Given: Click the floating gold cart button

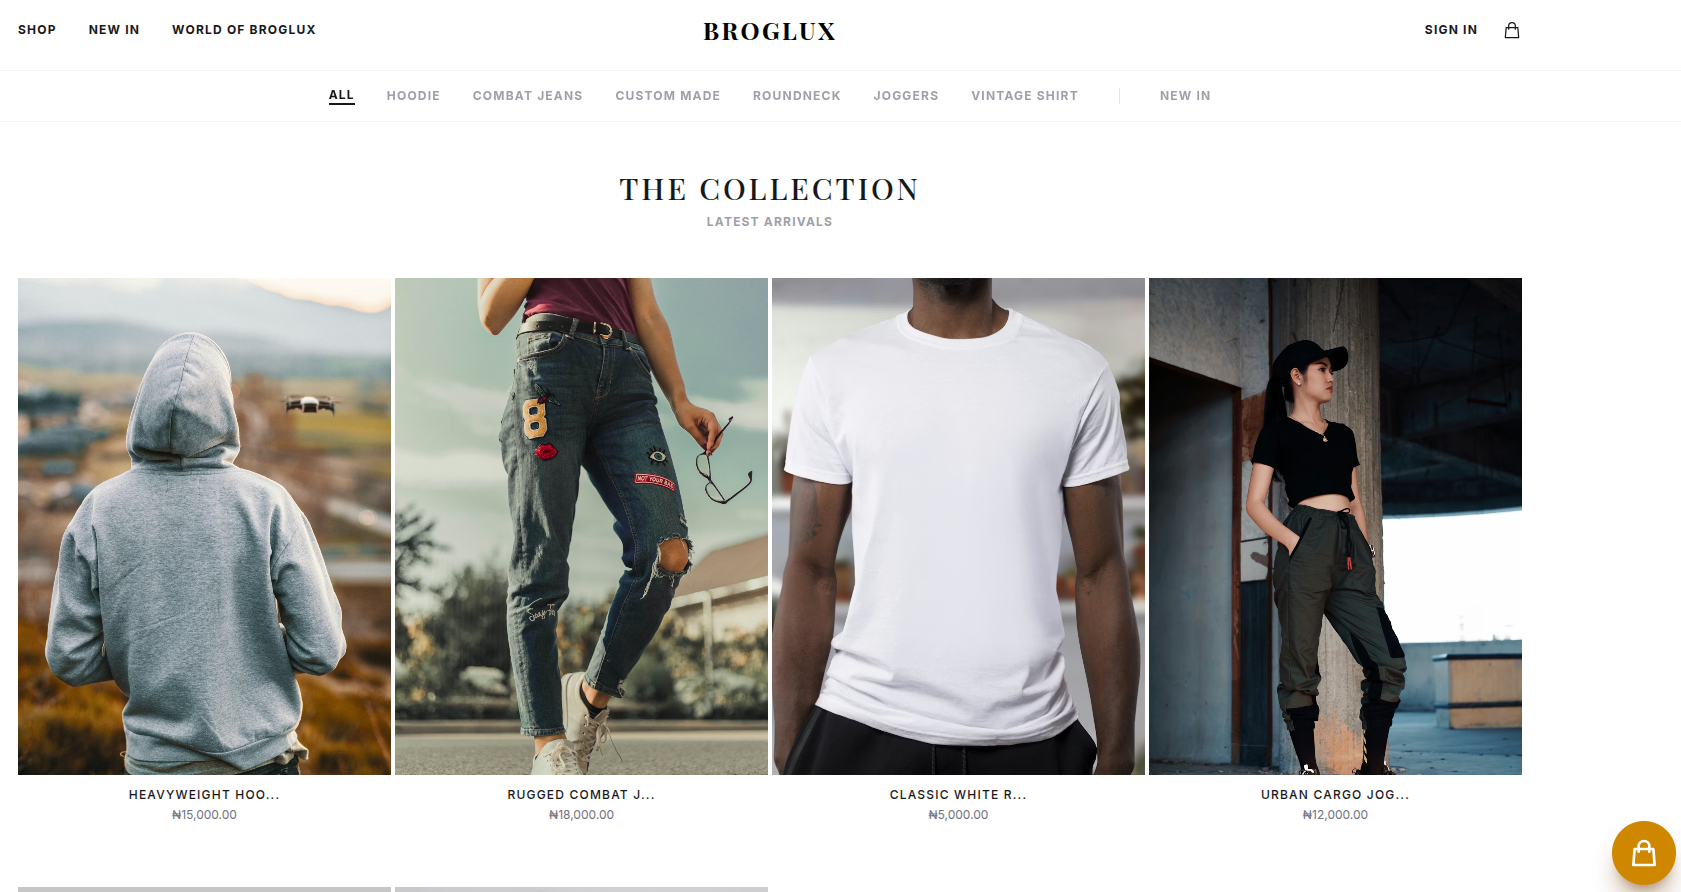Looking at the screenshot, I should pyautogui.click(x=1643, y=853).
